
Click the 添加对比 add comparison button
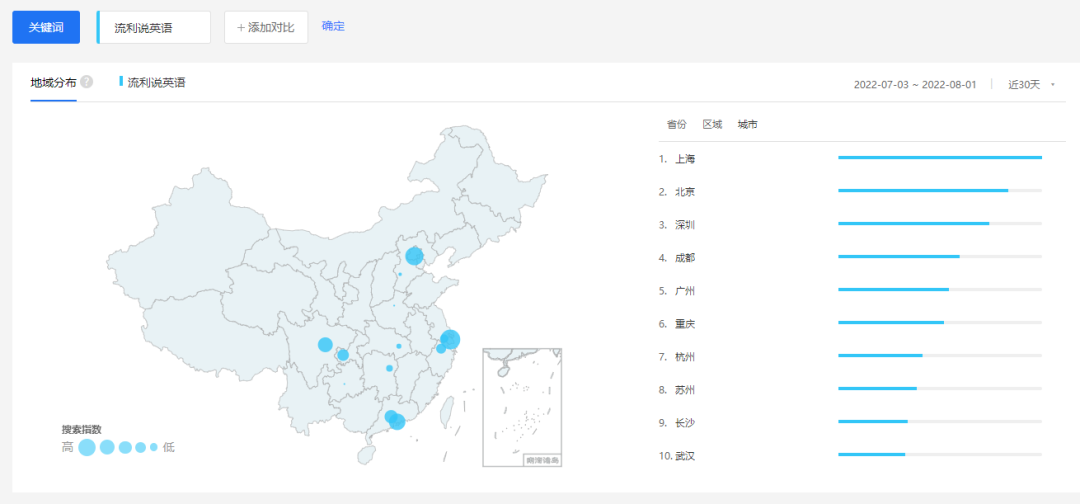(266, 27)
